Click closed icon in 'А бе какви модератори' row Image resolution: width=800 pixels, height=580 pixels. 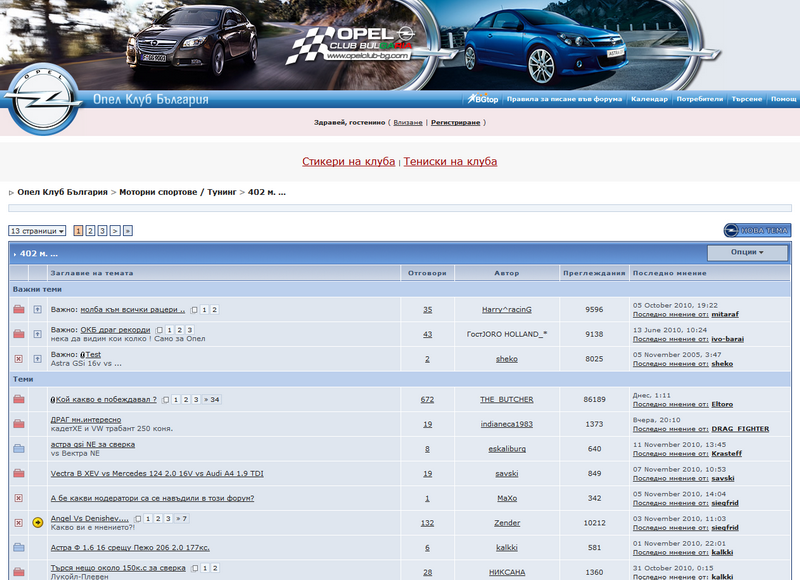pyautogui.click(x=18, y=498)
